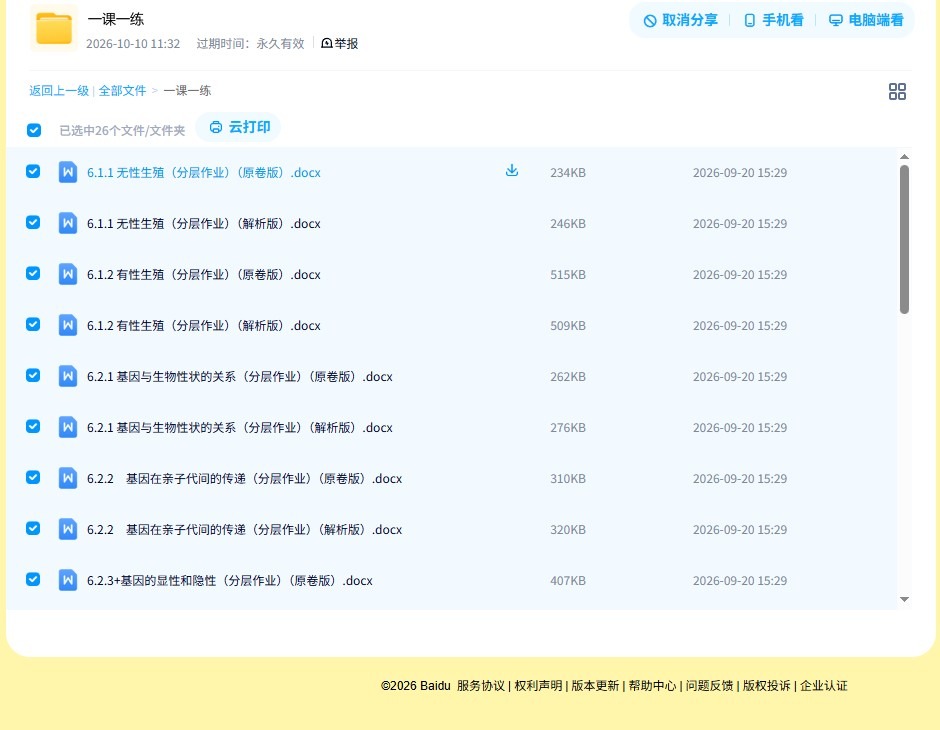Download 6.1.1 无性生殖 原卷版 file

coord(511,171)
